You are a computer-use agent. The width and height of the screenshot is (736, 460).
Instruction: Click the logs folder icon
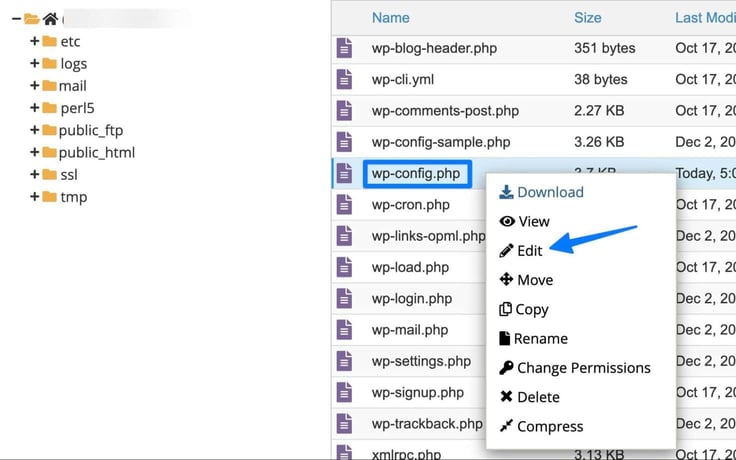[x=49, y=63]
